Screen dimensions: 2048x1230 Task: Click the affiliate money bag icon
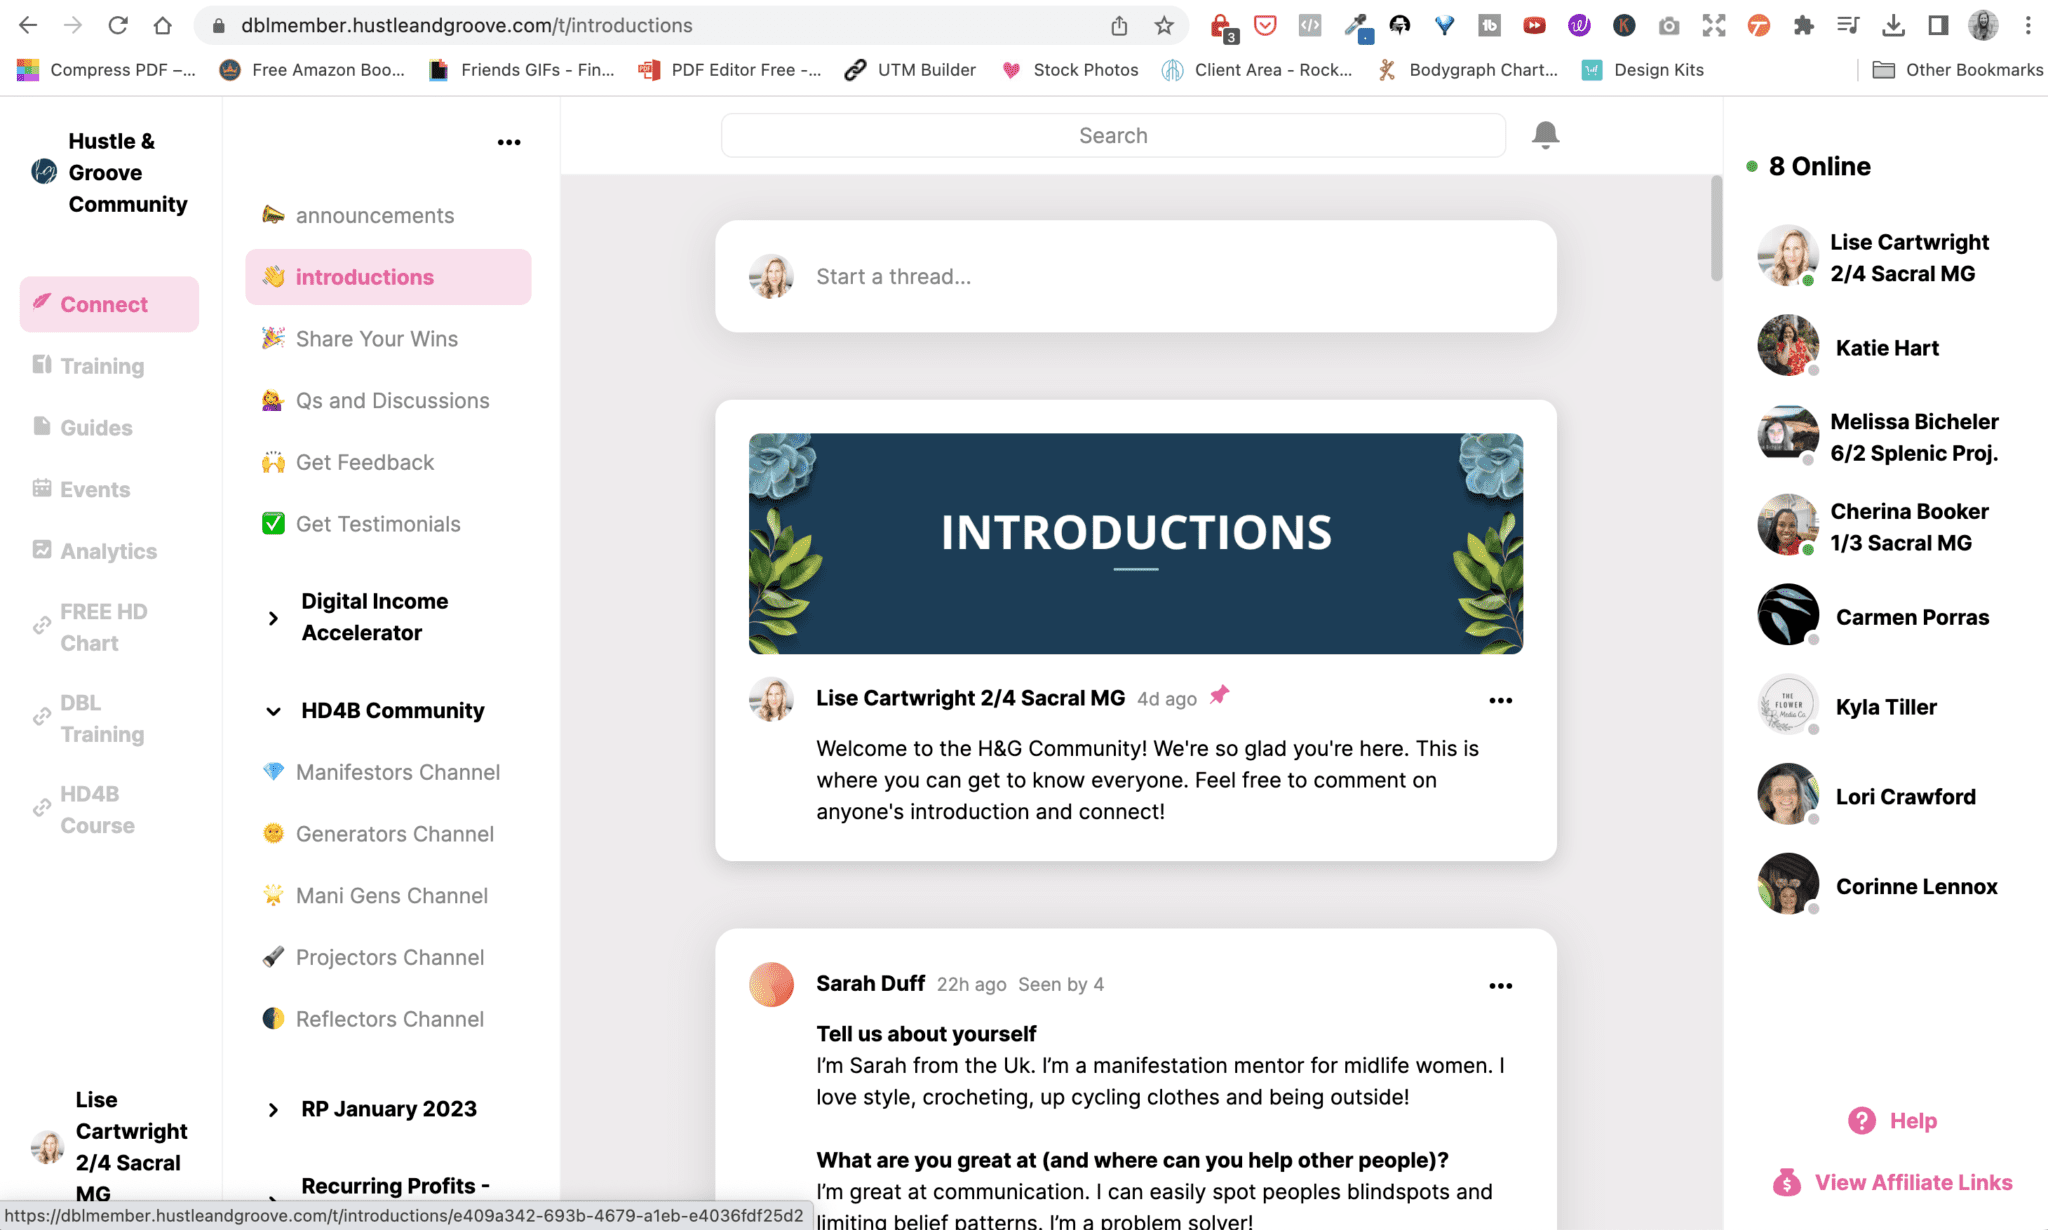pos(1787,1182)
